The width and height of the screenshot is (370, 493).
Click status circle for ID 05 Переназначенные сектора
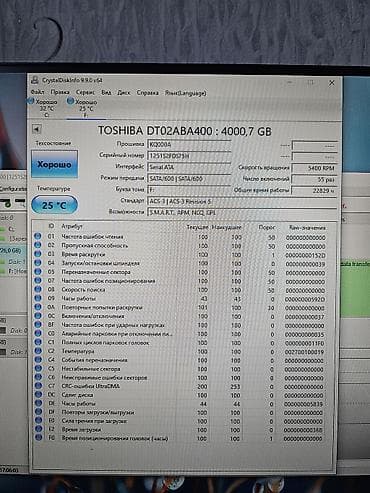click(x=38, y=272)
